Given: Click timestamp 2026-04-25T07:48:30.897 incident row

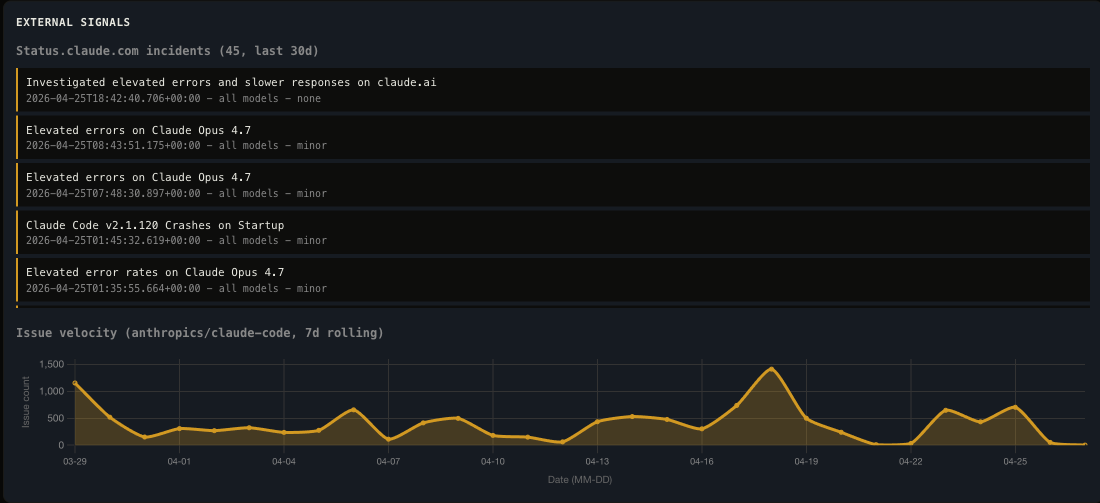Looking at the screenshot, I should click(553, 185).
